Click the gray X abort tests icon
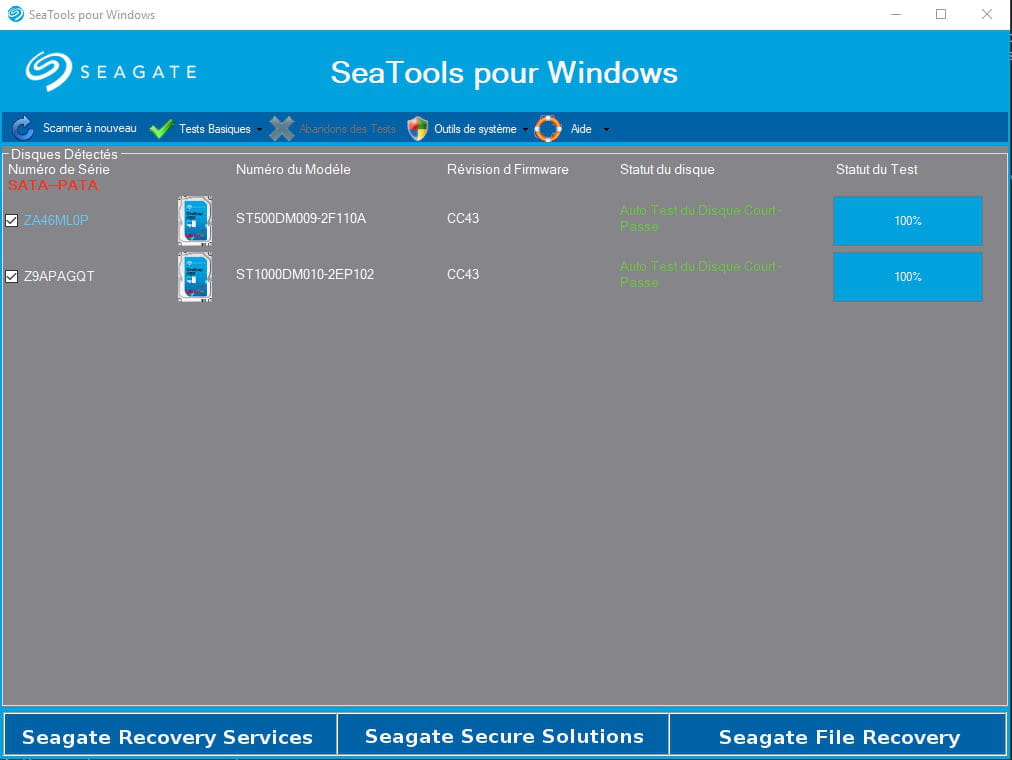Screen dimensions: 1012x760 [x=282, y=129]
